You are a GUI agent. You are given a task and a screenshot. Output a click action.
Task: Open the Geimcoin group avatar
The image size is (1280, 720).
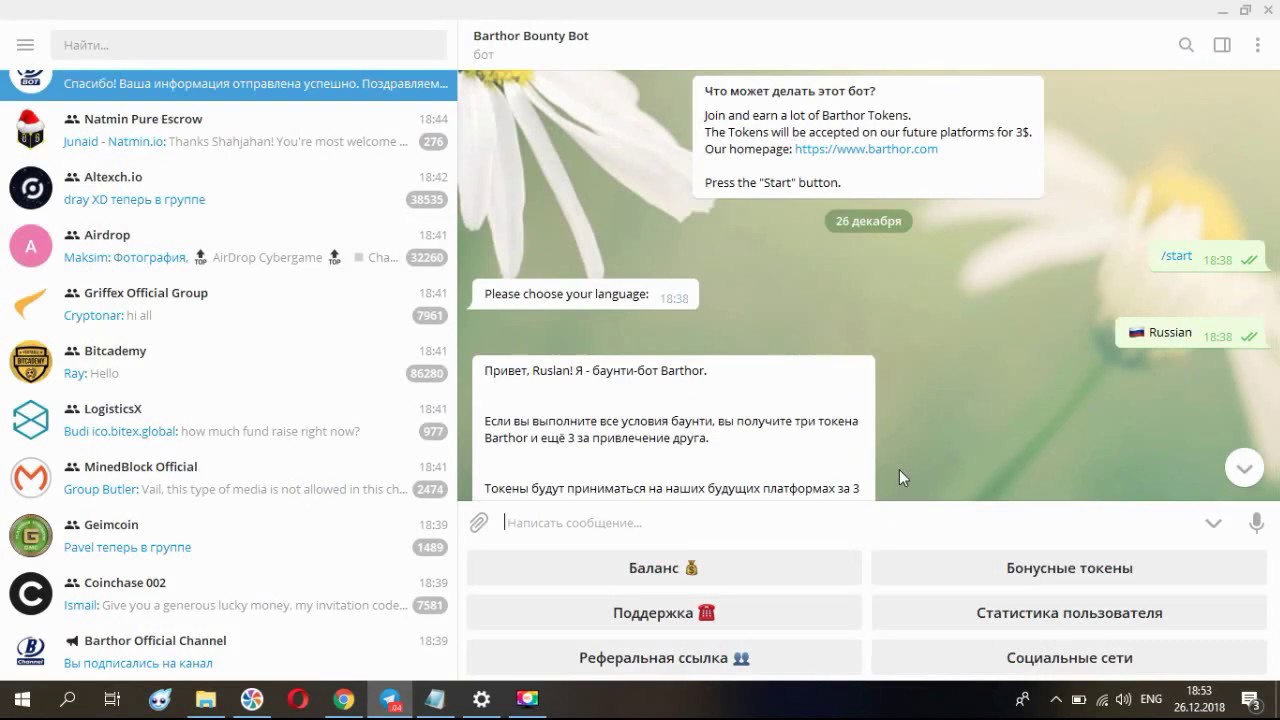click(31, 536)
